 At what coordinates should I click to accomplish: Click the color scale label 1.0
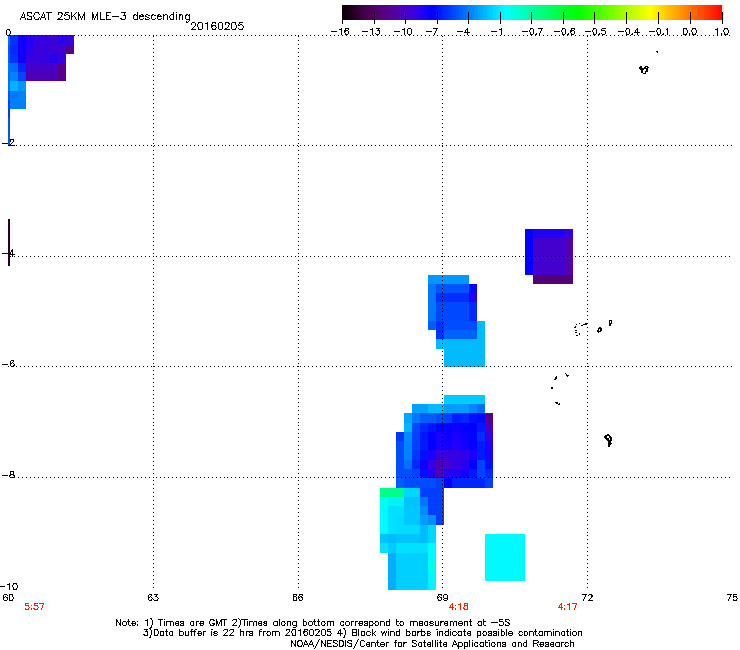point(722,32)
